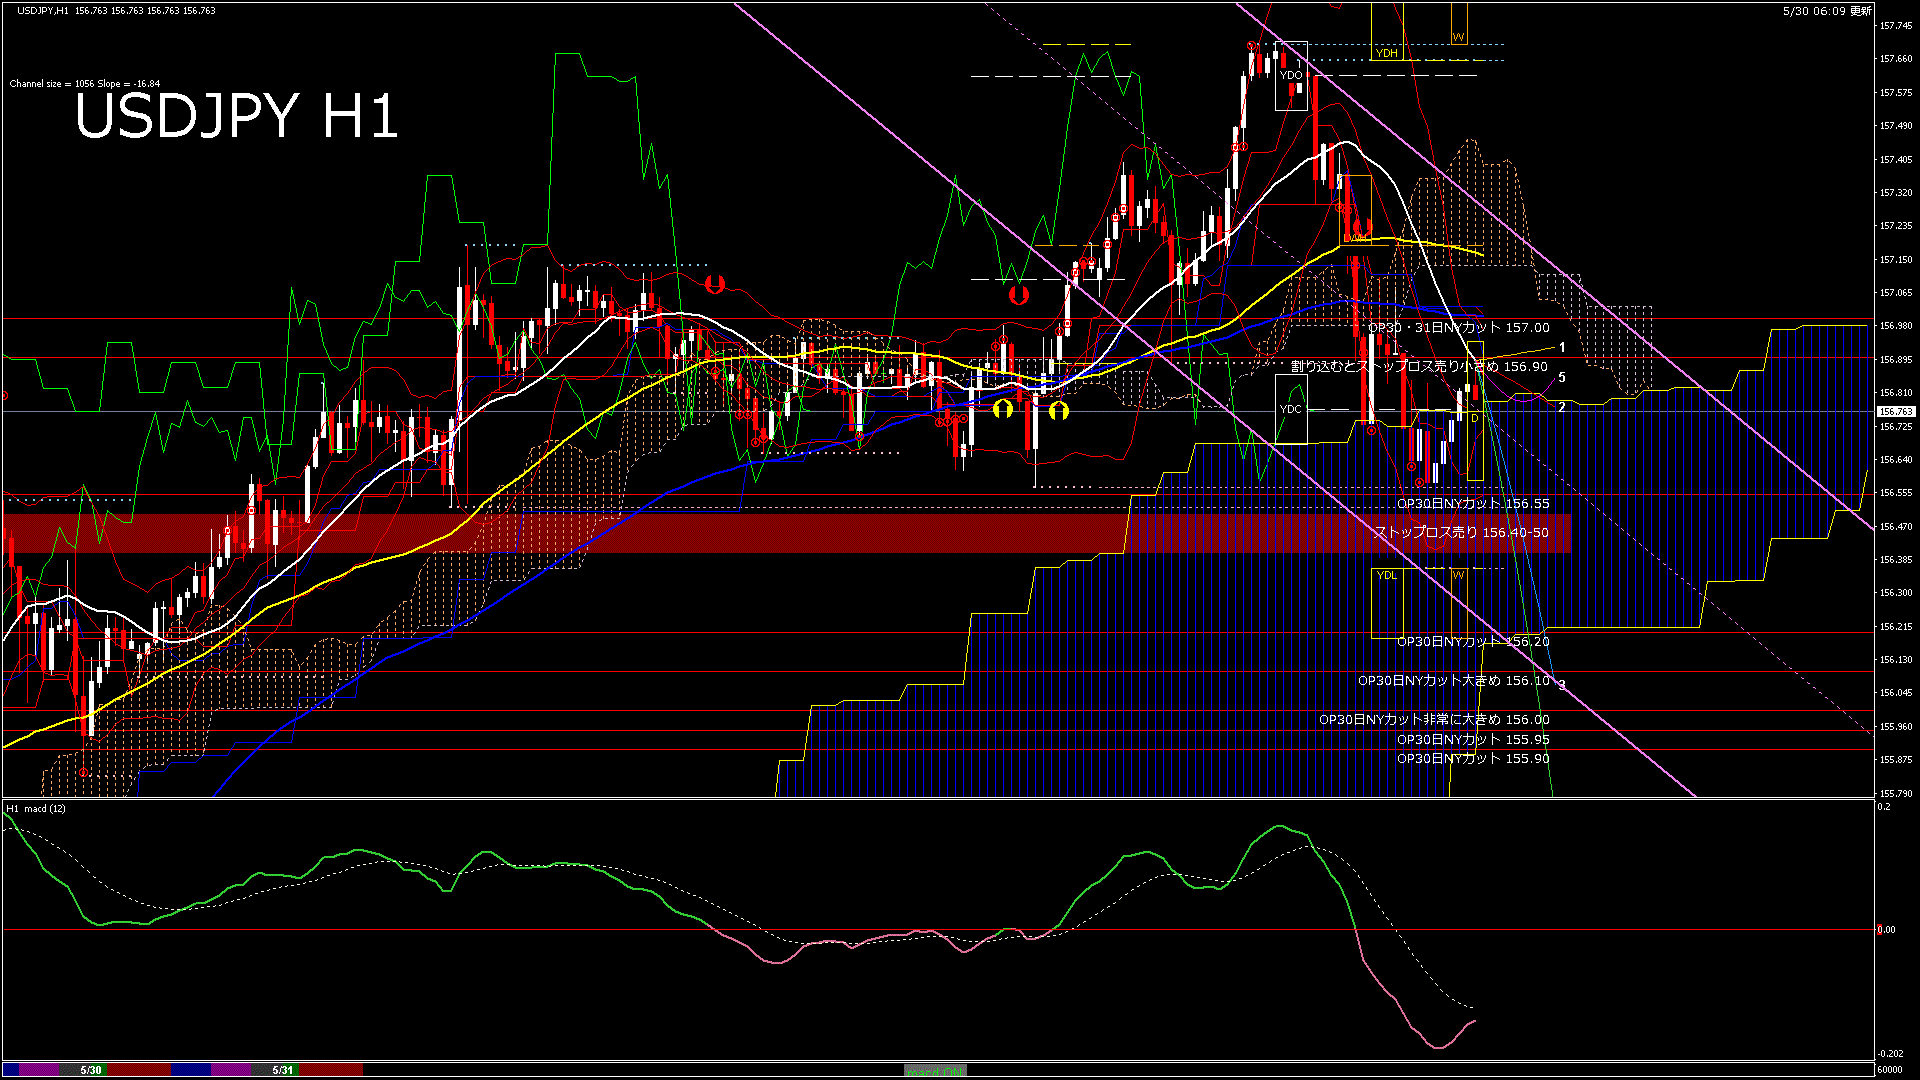The image size is (1920, 1080).
Task: Click the 'H1 macd (12)' indicator label
Action: click(x=36, y=809)
